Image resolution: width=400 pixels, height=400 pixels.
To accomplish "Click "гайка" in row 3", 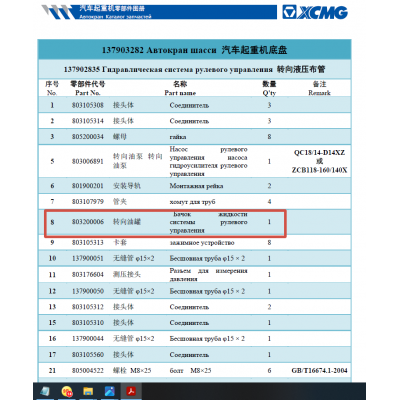I will coord(178,137).
